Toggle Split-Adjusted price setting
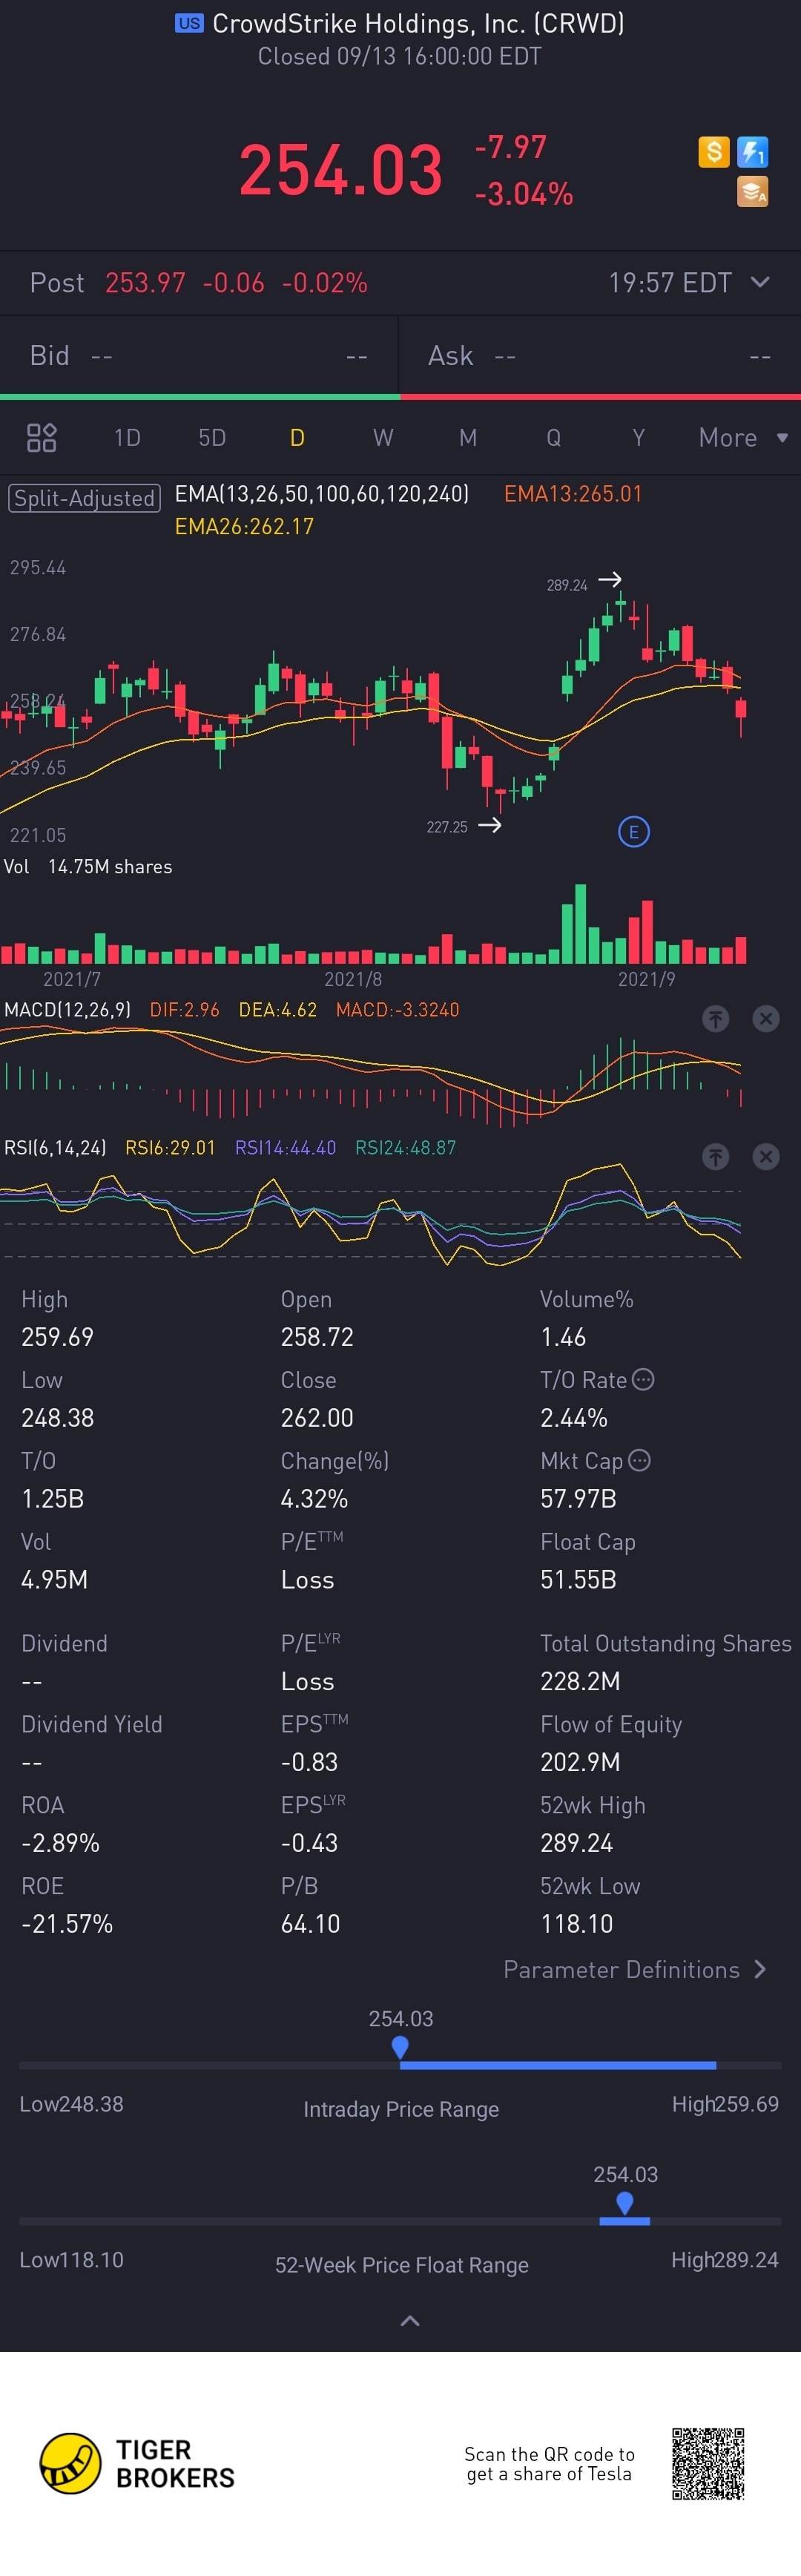 tap(84, 497)
